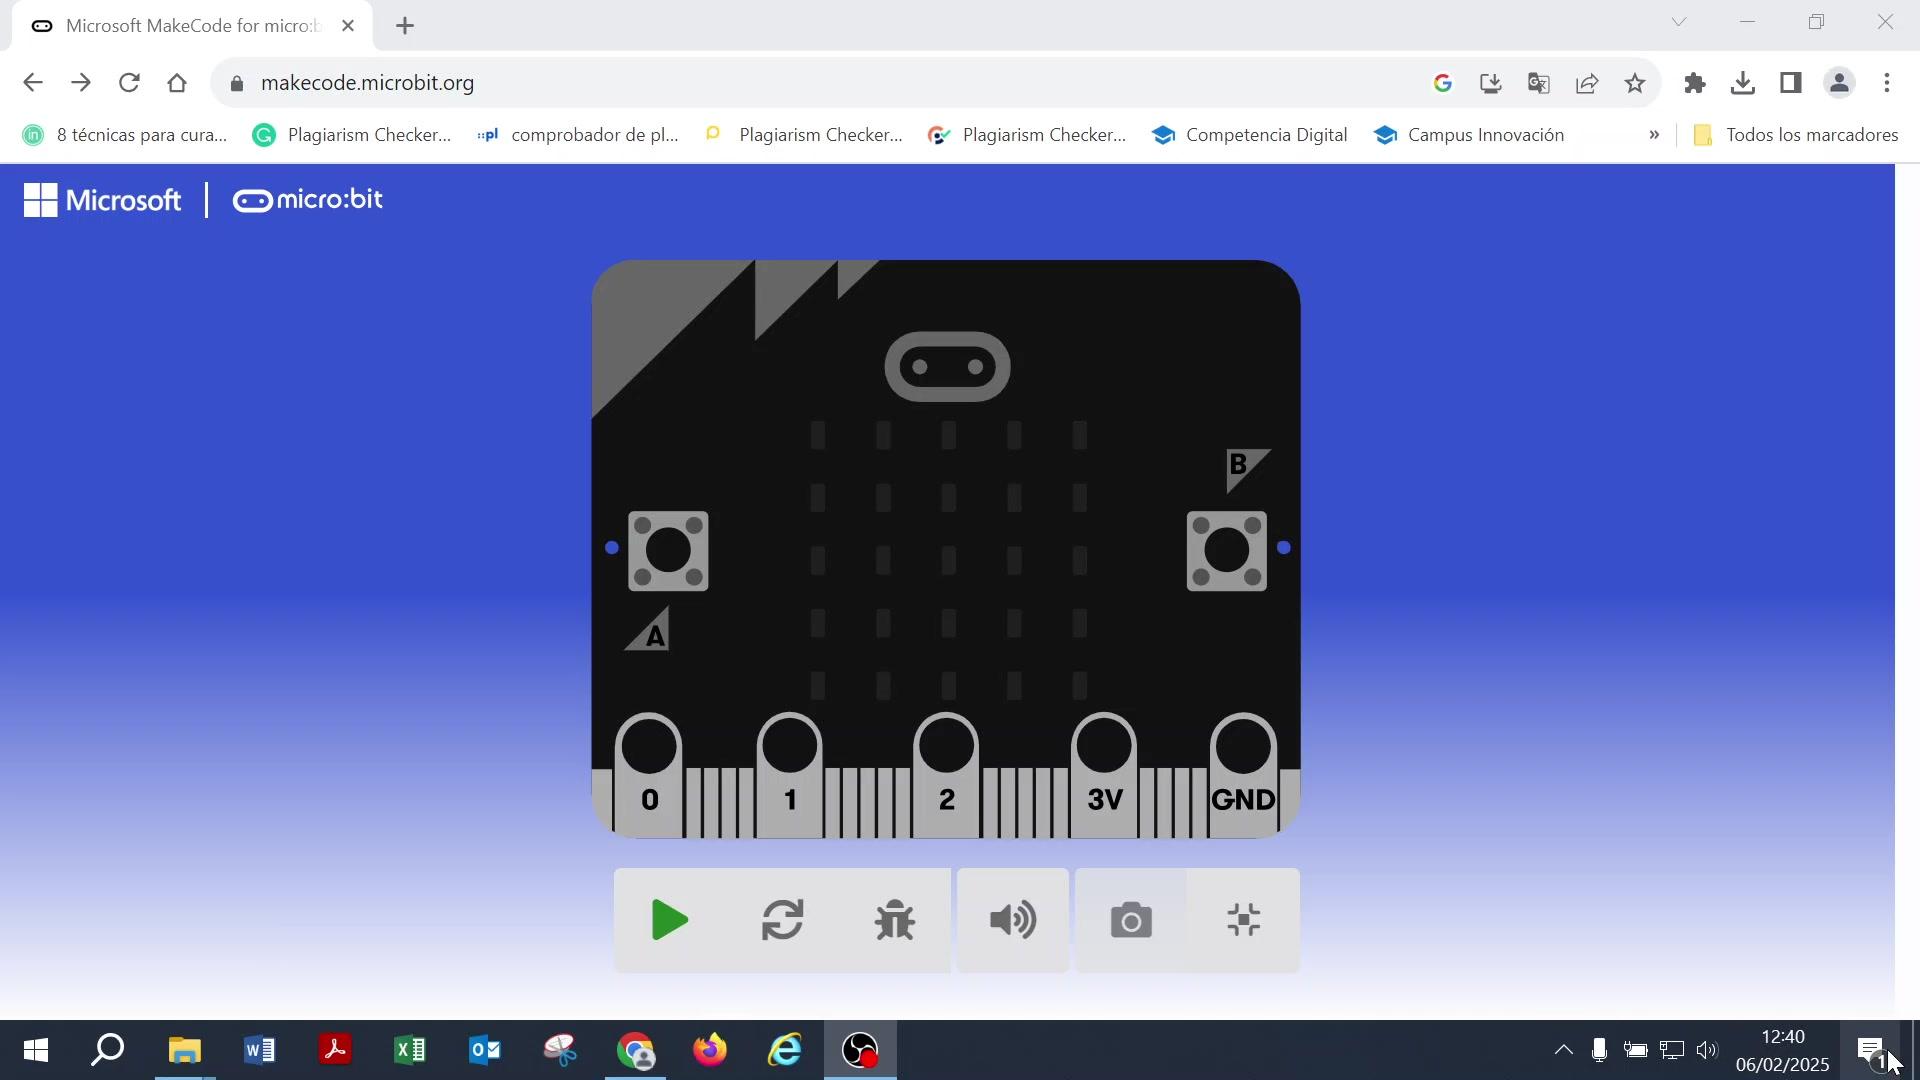Bookmark this page with the star icon
1920x1080 pixels.
tap(1635, 83)
